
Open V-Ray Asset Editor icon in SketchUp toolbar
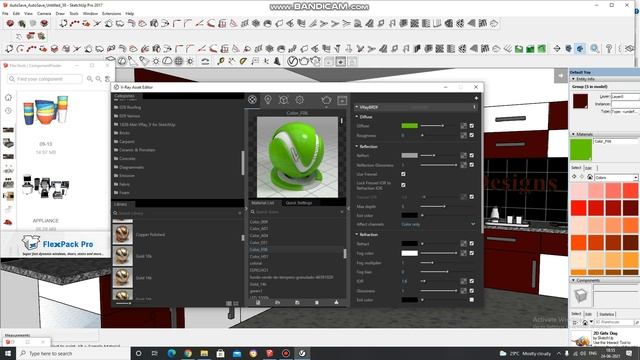coord(292,62)
